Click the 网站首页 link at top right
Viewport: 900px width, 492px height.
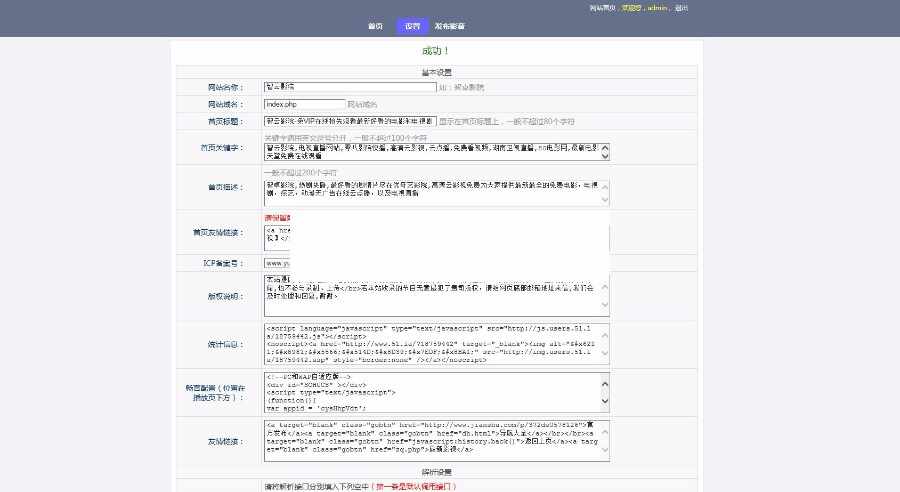coord(602,8)
